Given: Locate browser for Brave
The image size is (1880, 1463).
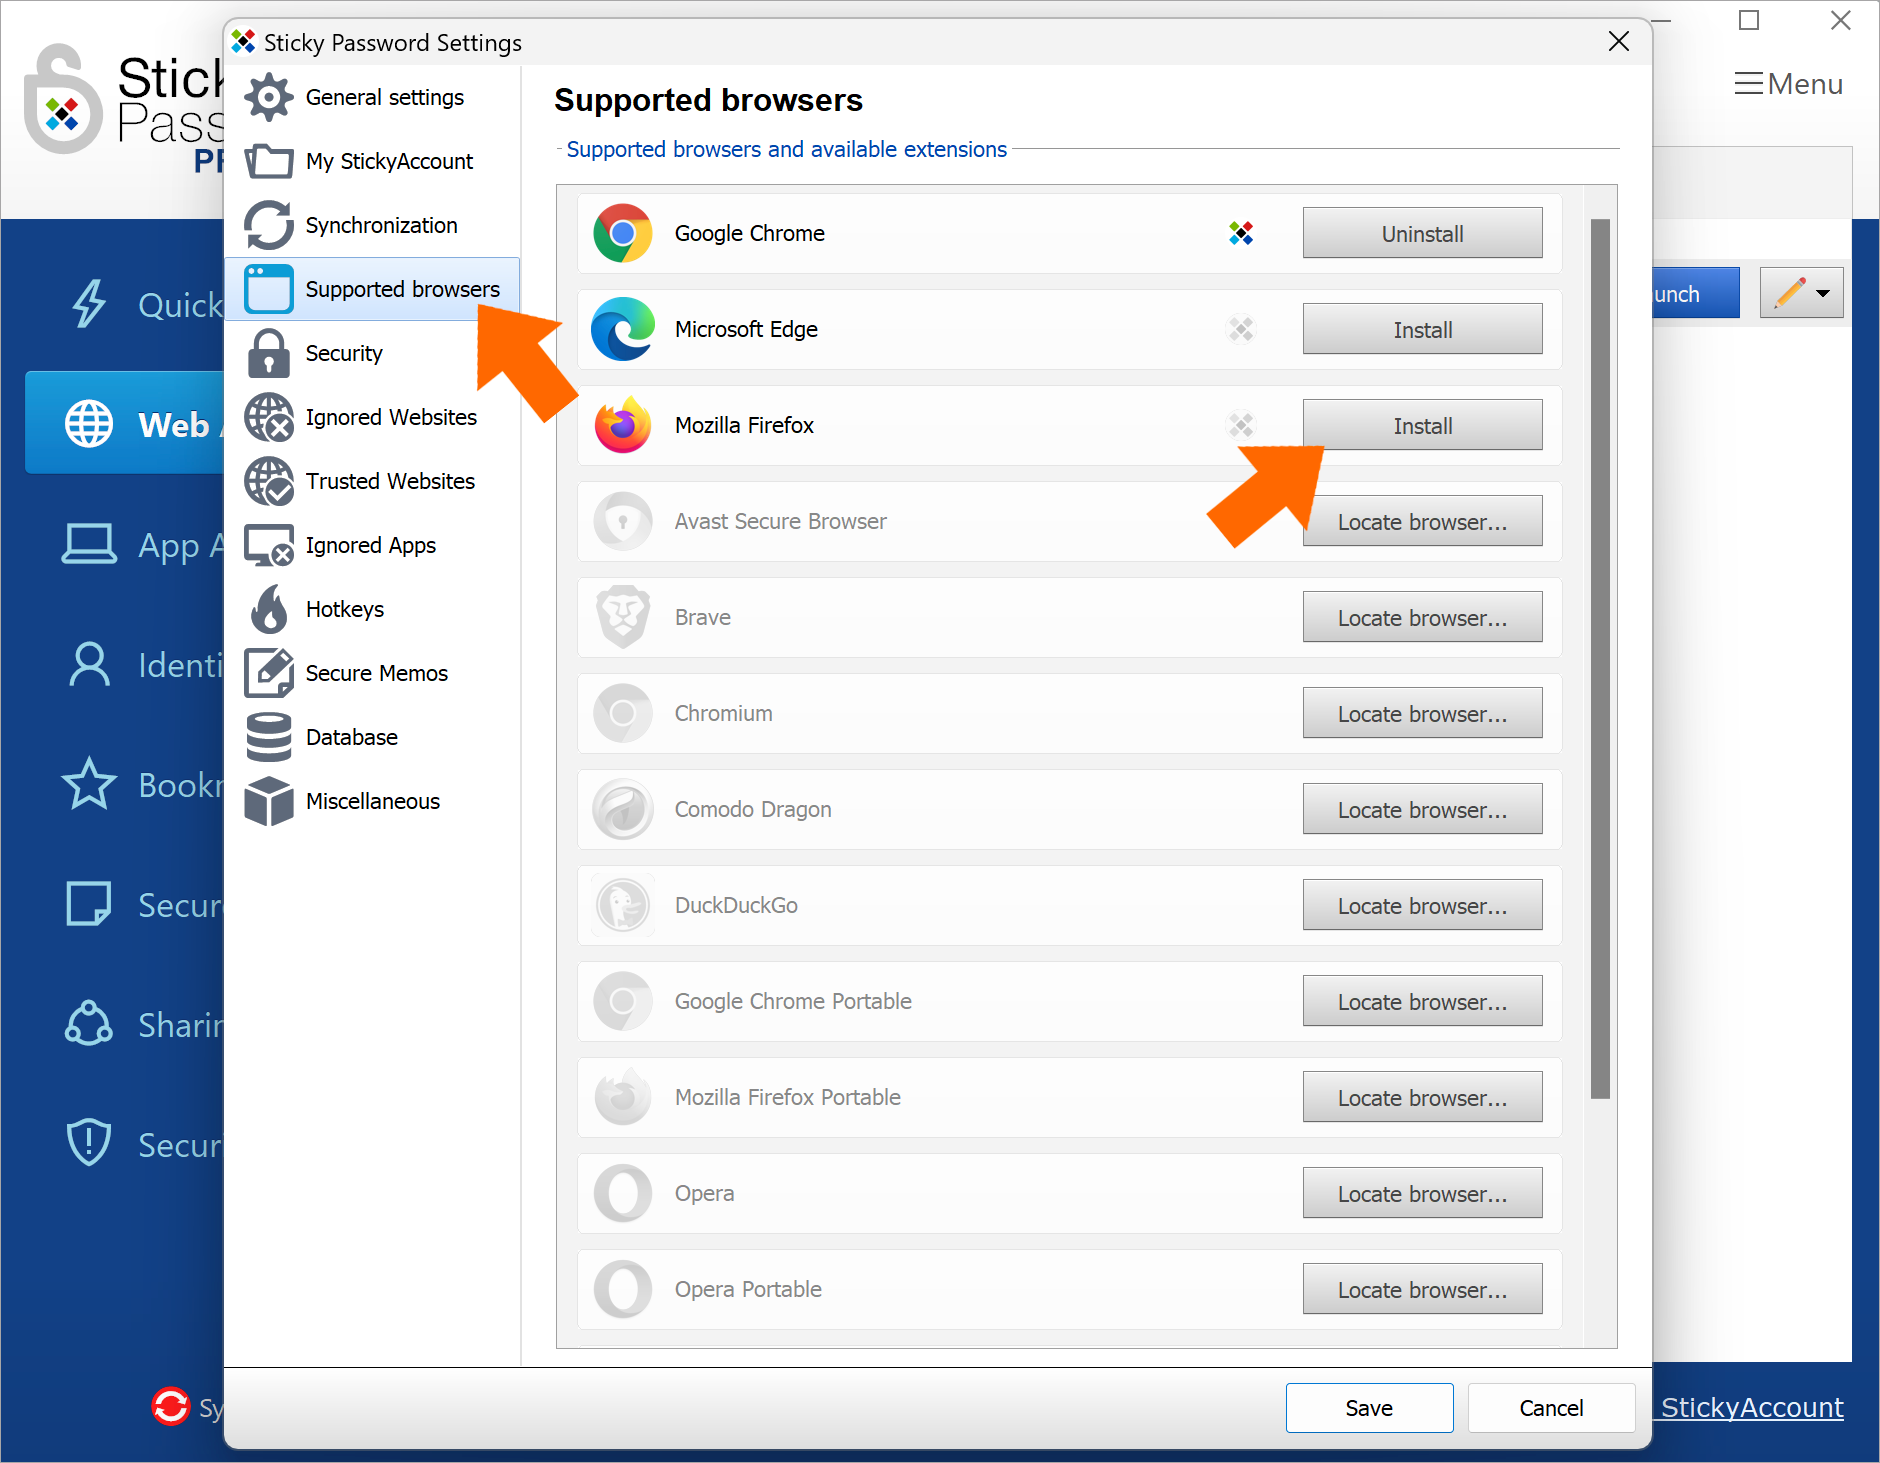Looking at the screenshot, I should [1422, 617].
